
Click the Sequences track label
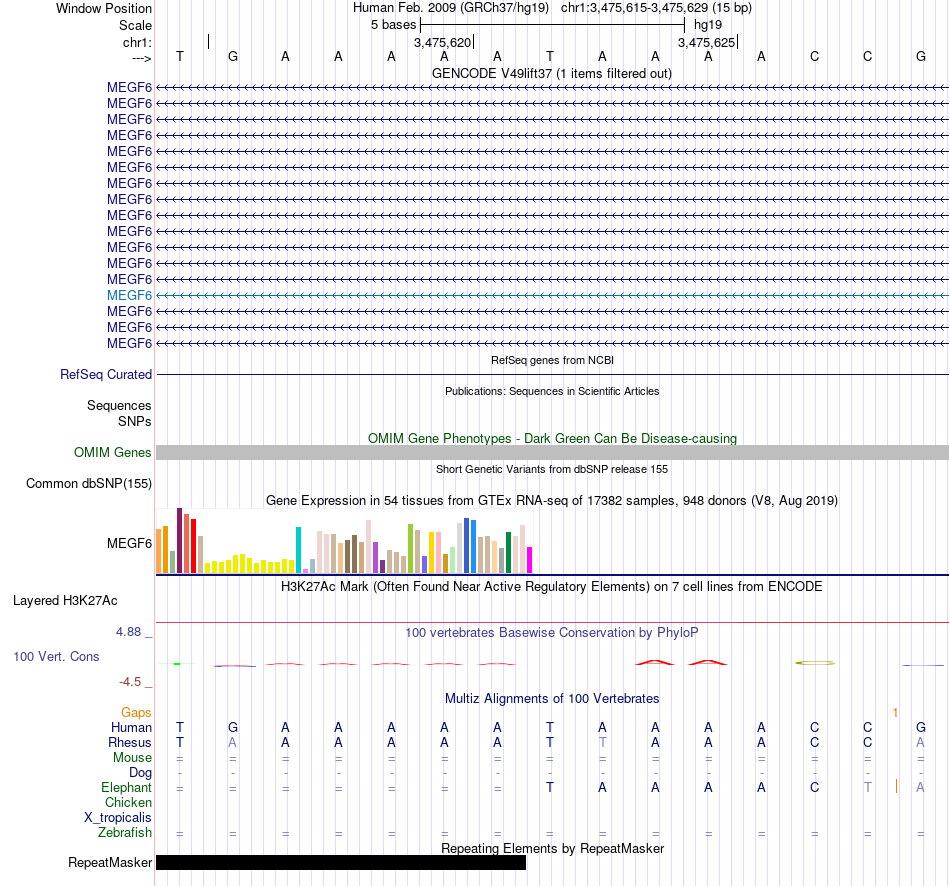(119, 405)
